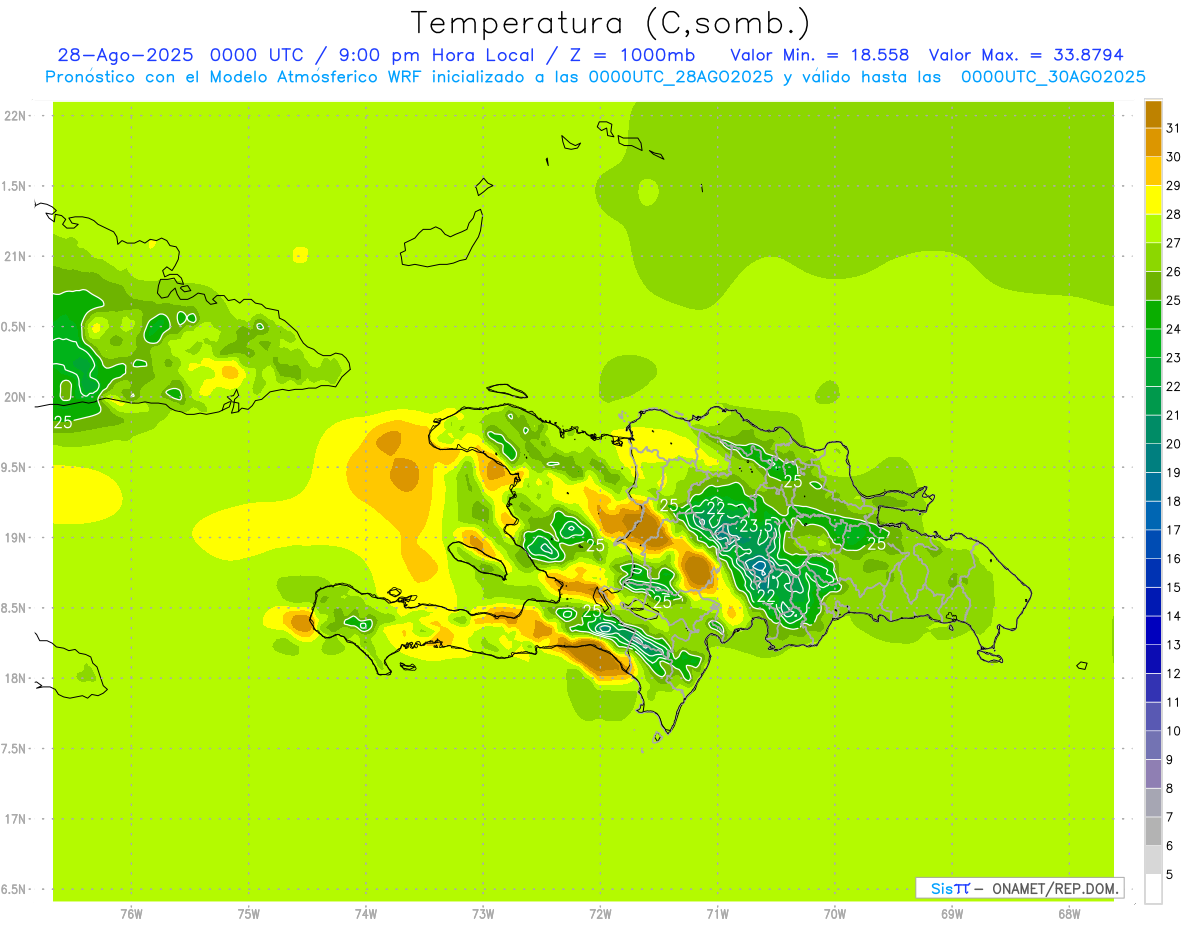Click the legend label "28"
The height and width of the screenshot is (927, 1200).
pyautogui.click(x=1174, y=214)
